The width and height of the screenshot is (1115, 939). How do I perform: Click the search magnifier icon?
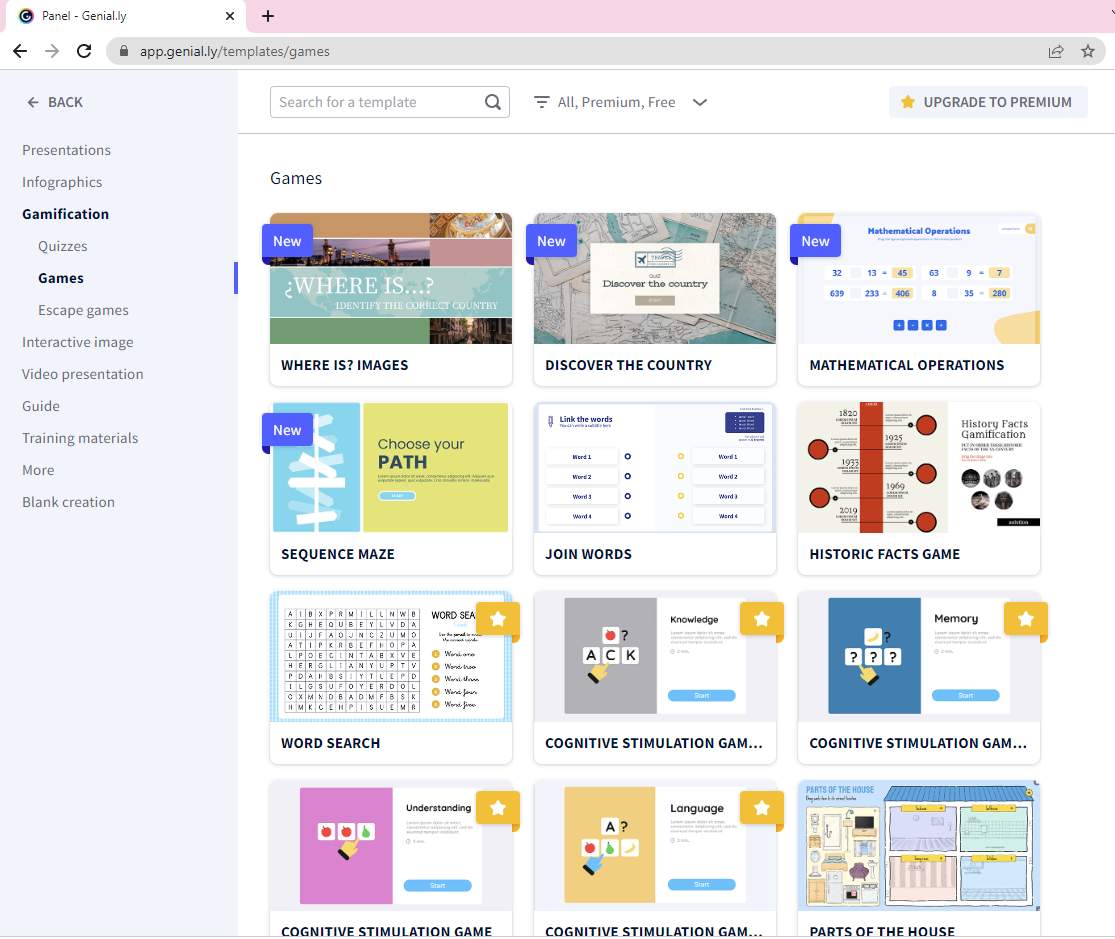click(493, 102)
